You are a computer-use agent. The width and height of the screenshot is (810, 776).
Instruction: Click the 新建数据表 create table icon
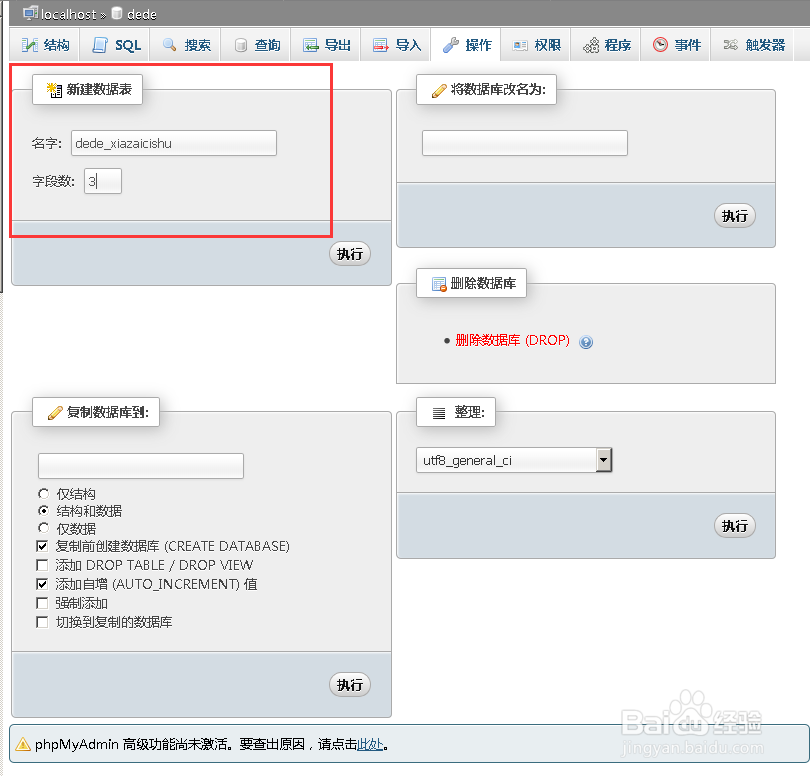pyautogui.click(x=55, y=89)
